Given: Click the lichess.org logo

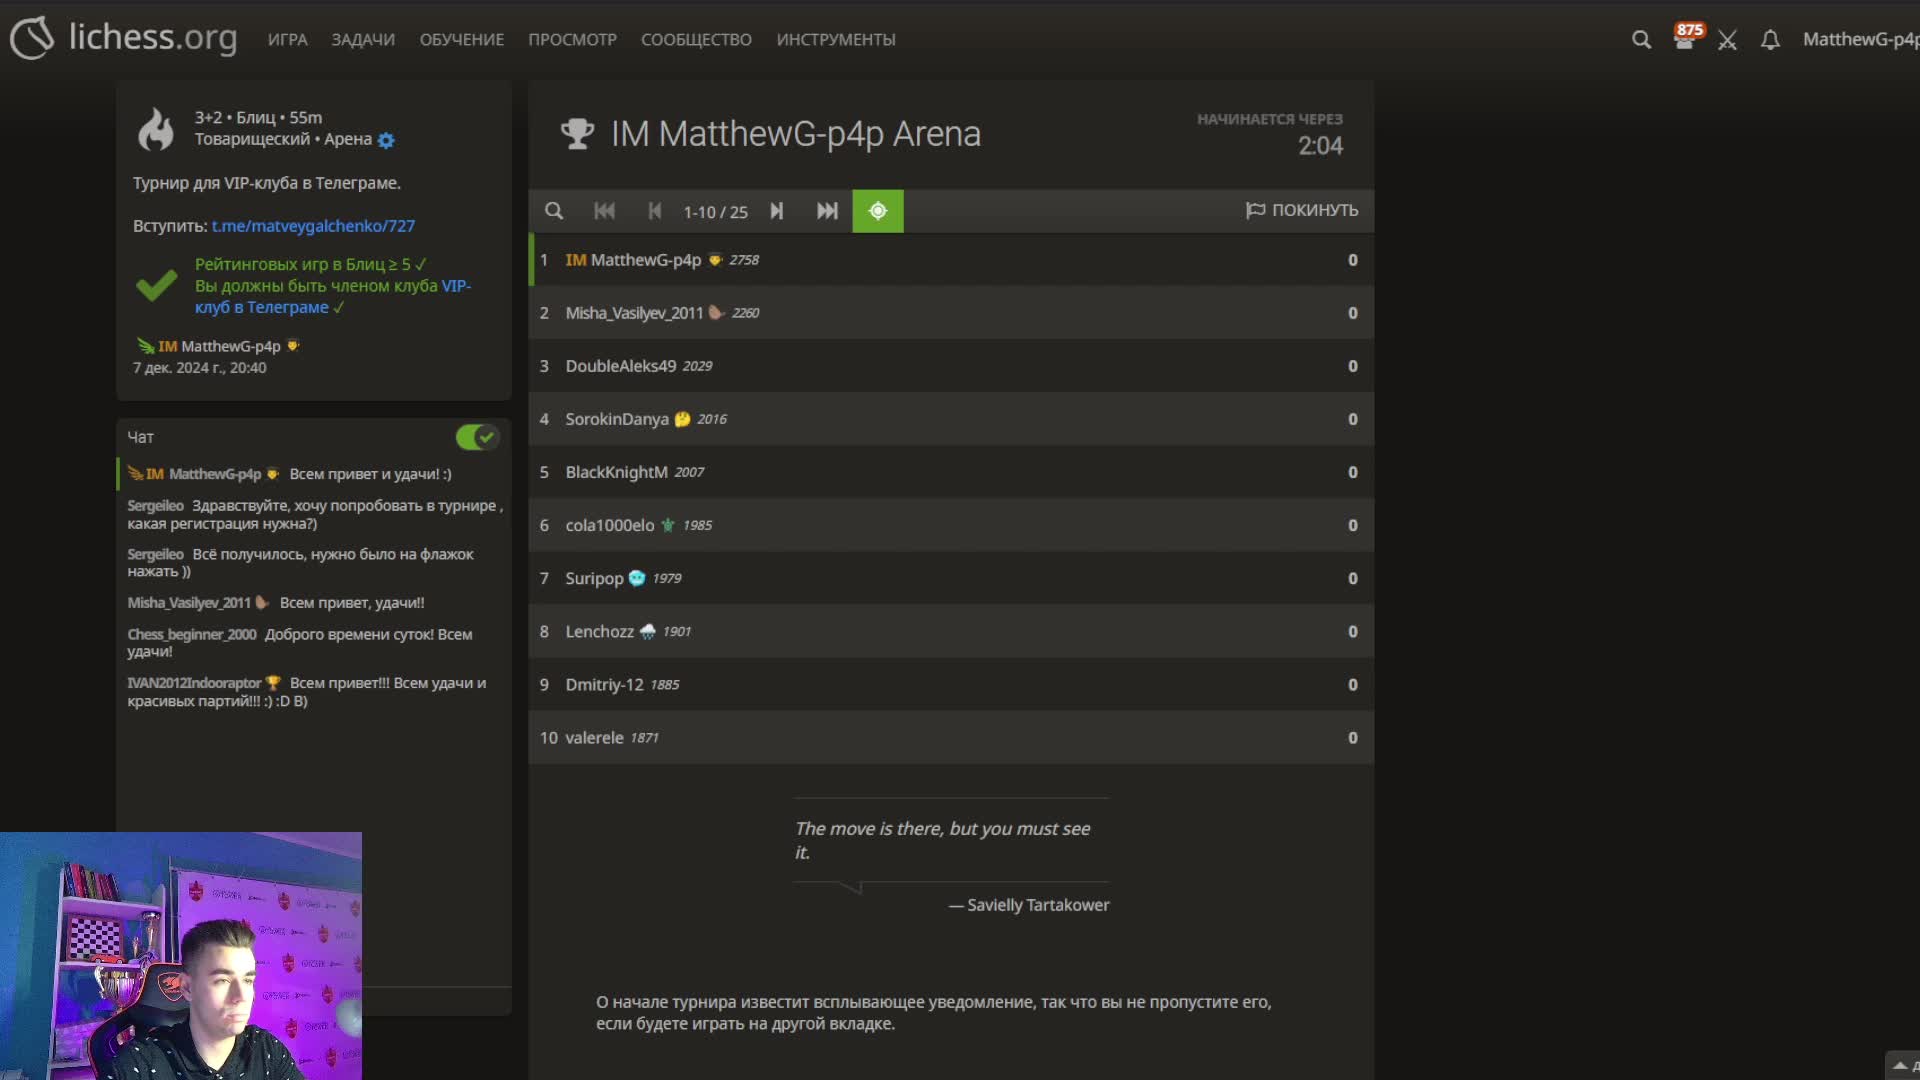Looking at the screenshot, I should [x=124, y=38].
